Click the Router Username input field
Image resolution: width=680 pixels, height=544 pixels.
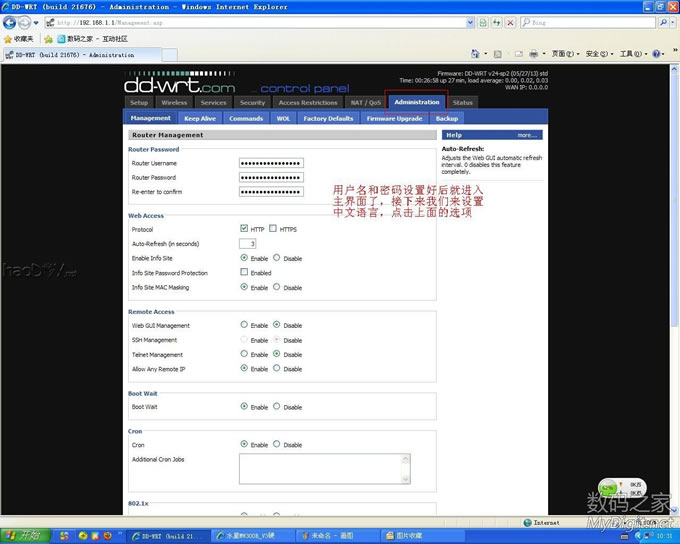pos(271,163)
